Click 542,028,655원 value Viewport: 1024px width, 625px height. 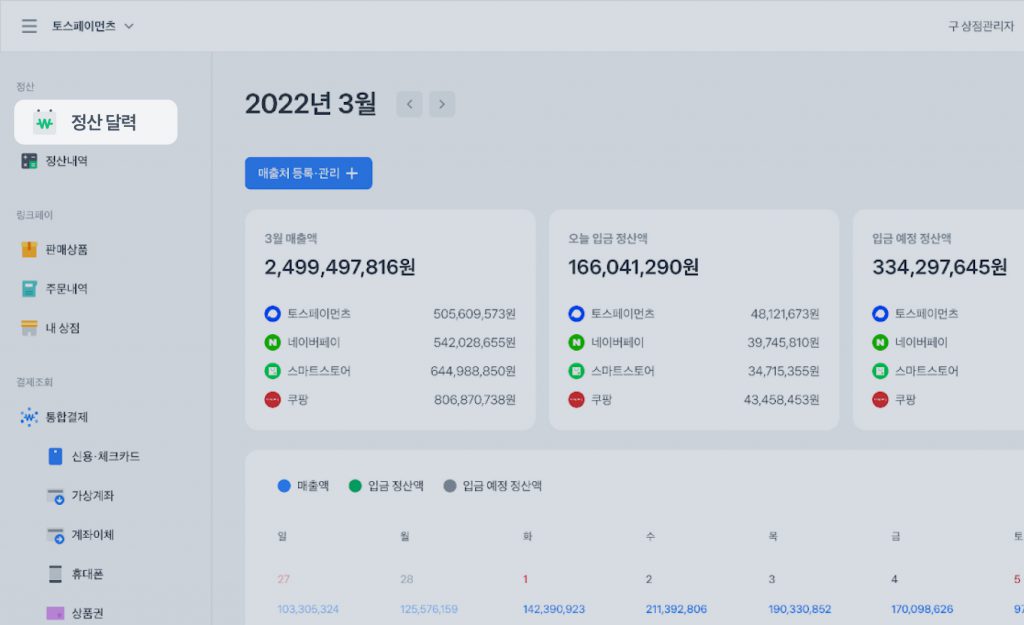coord(474,343)
